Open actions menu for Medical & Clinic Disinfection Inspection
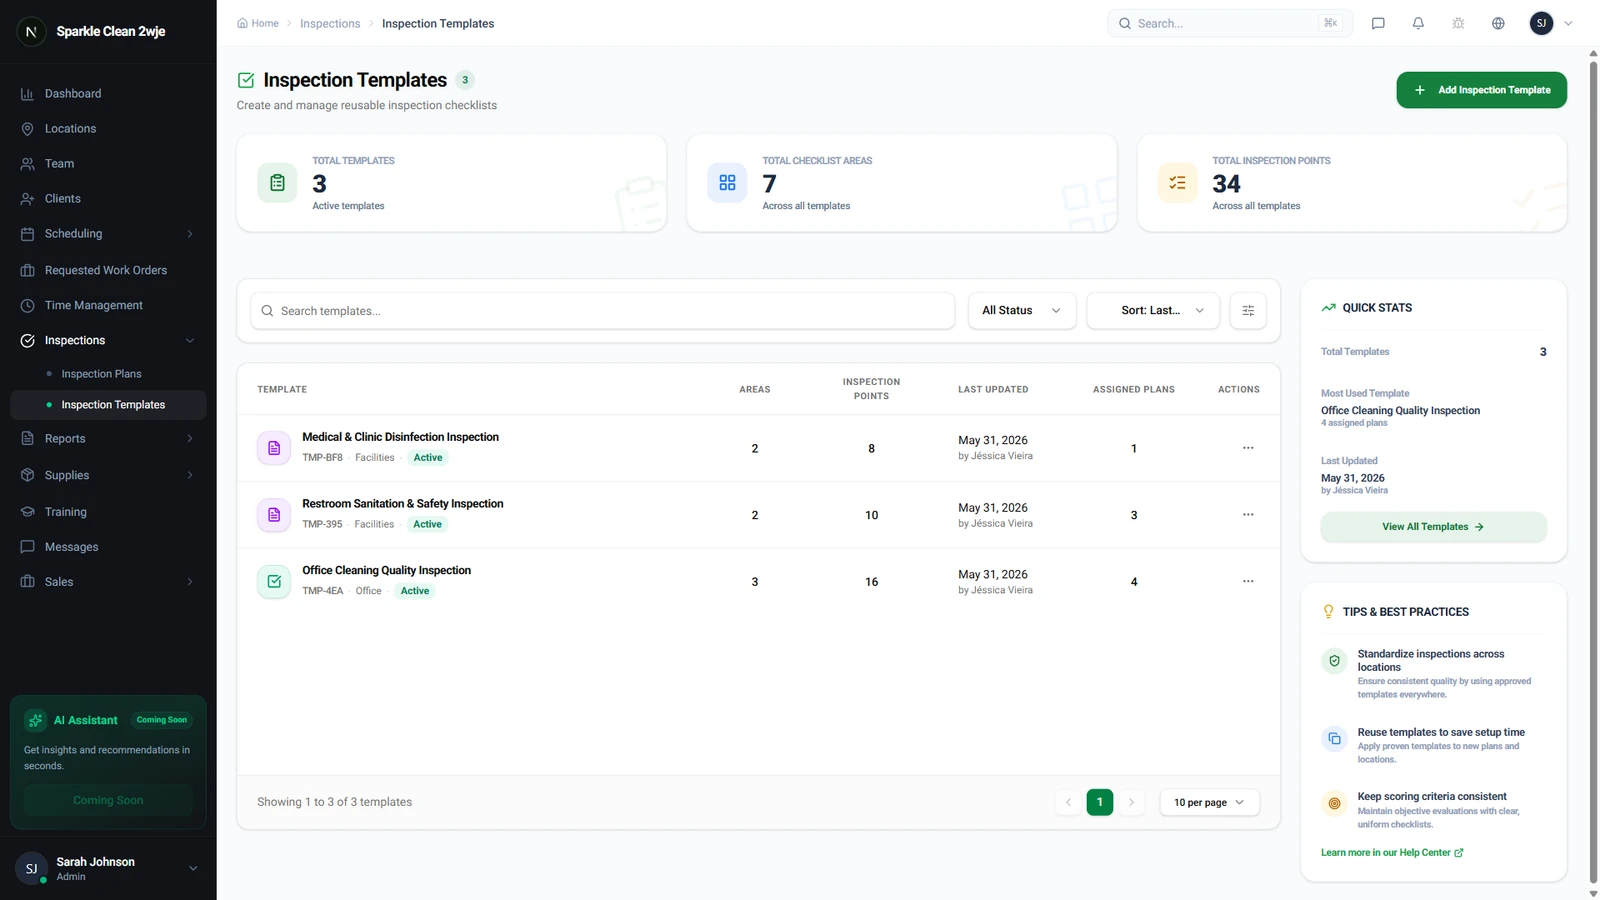Image resolution: width=1600 pixels, height=900 pixels. 1248,448
